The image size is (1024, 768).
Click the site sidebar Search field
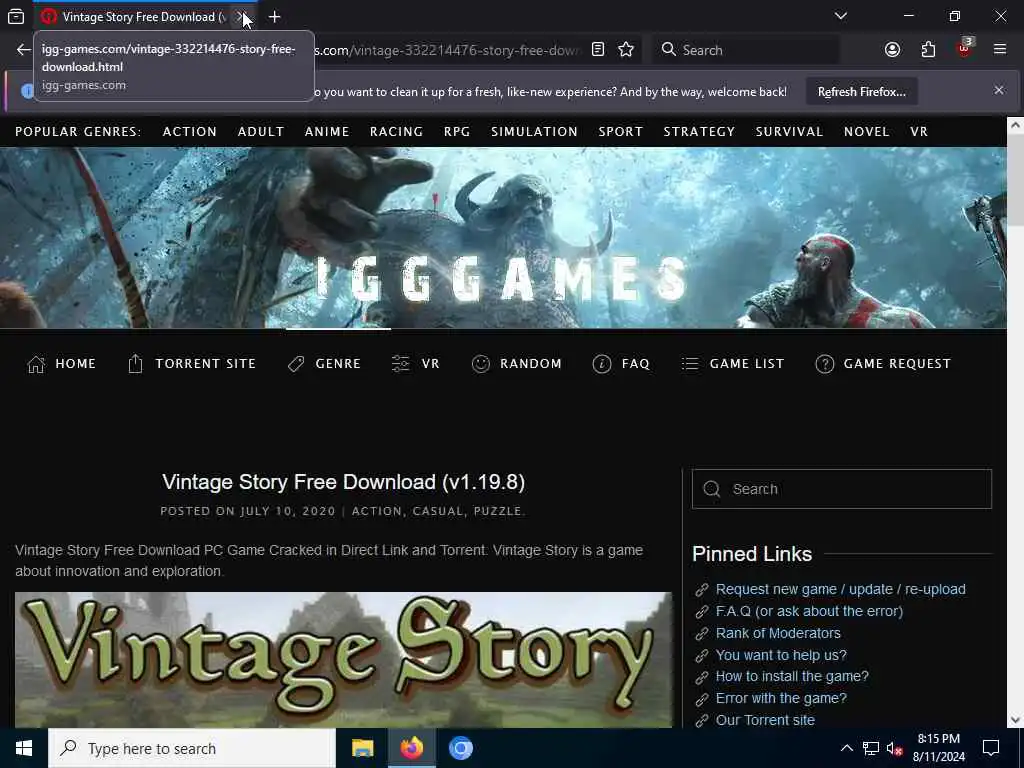tap(842, 488)
